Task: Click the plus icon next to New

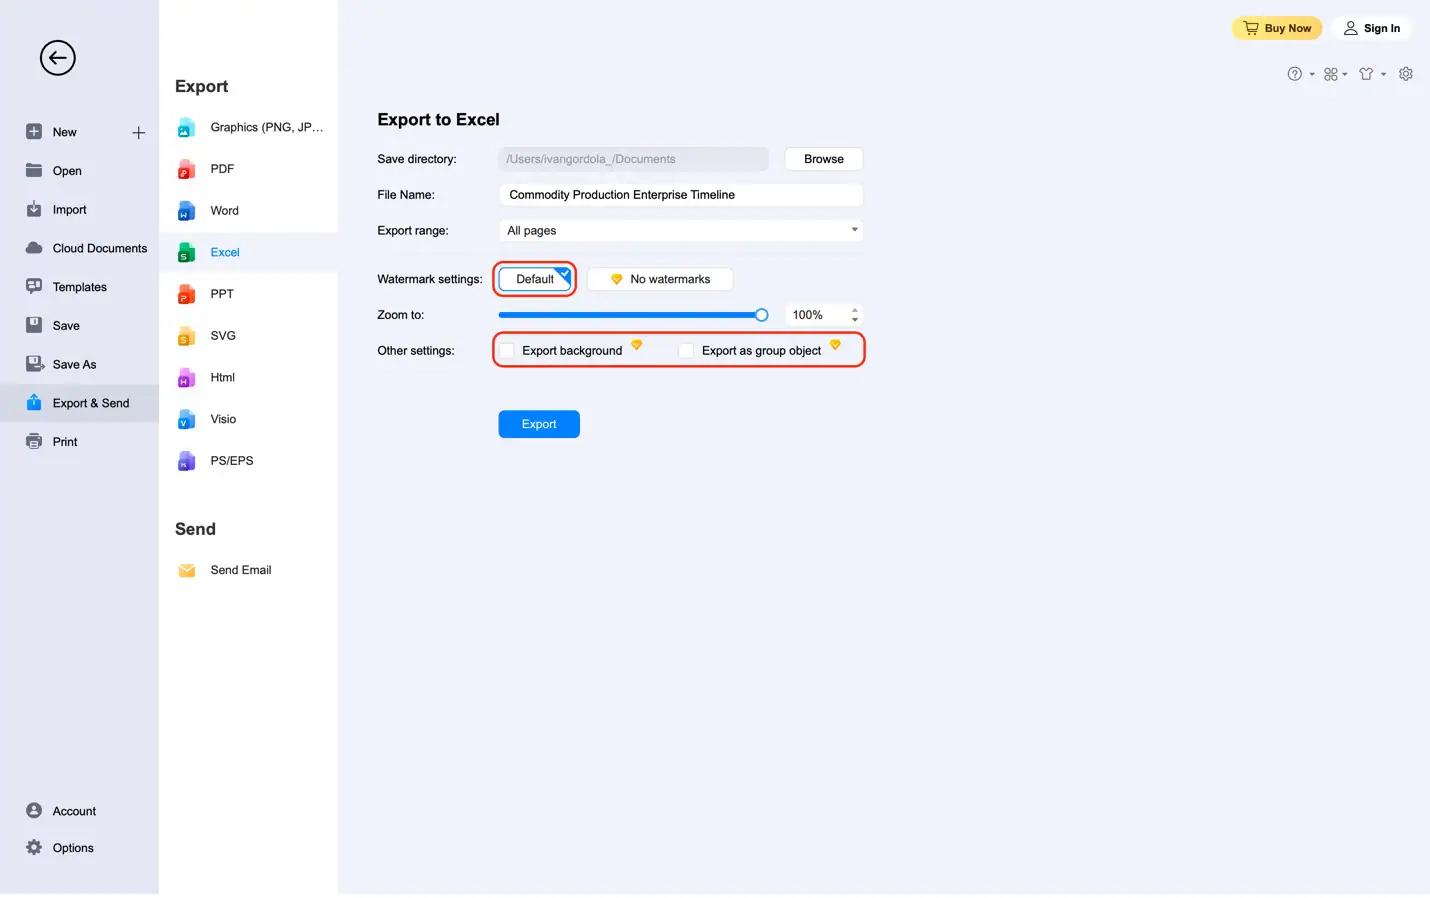Action: (x=138, y=132)
